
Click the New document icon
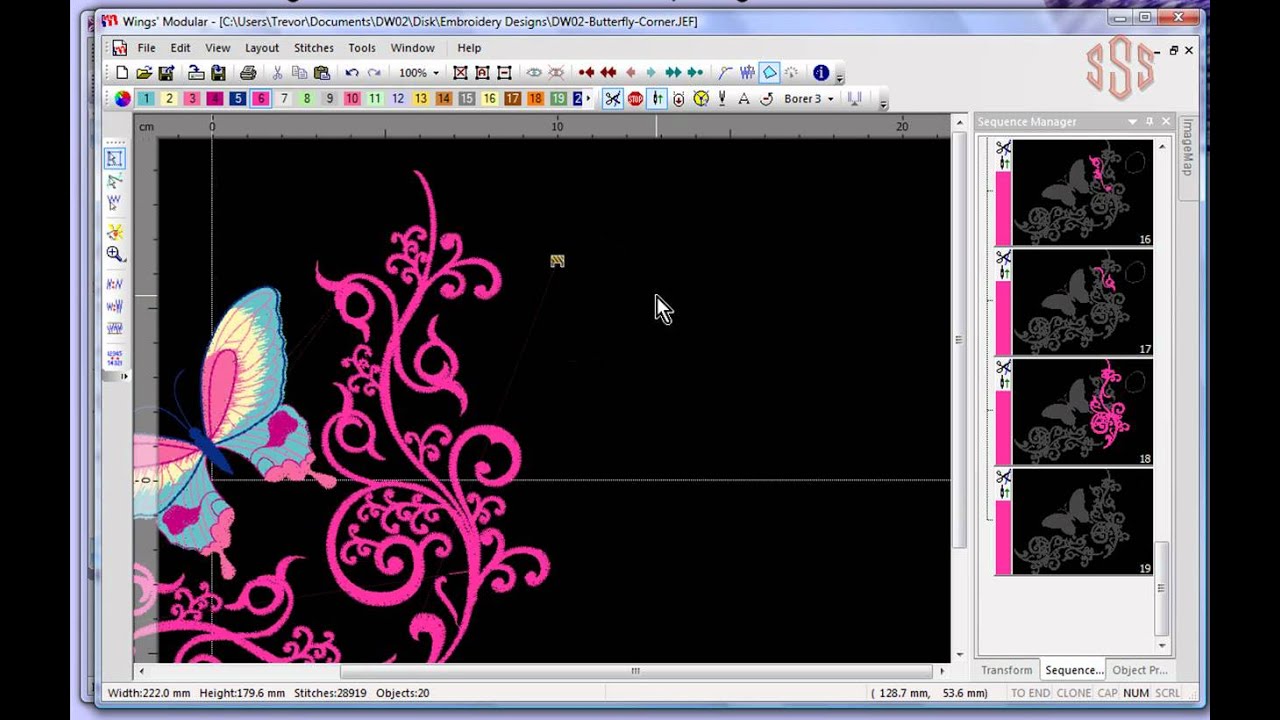coord(122,73)
